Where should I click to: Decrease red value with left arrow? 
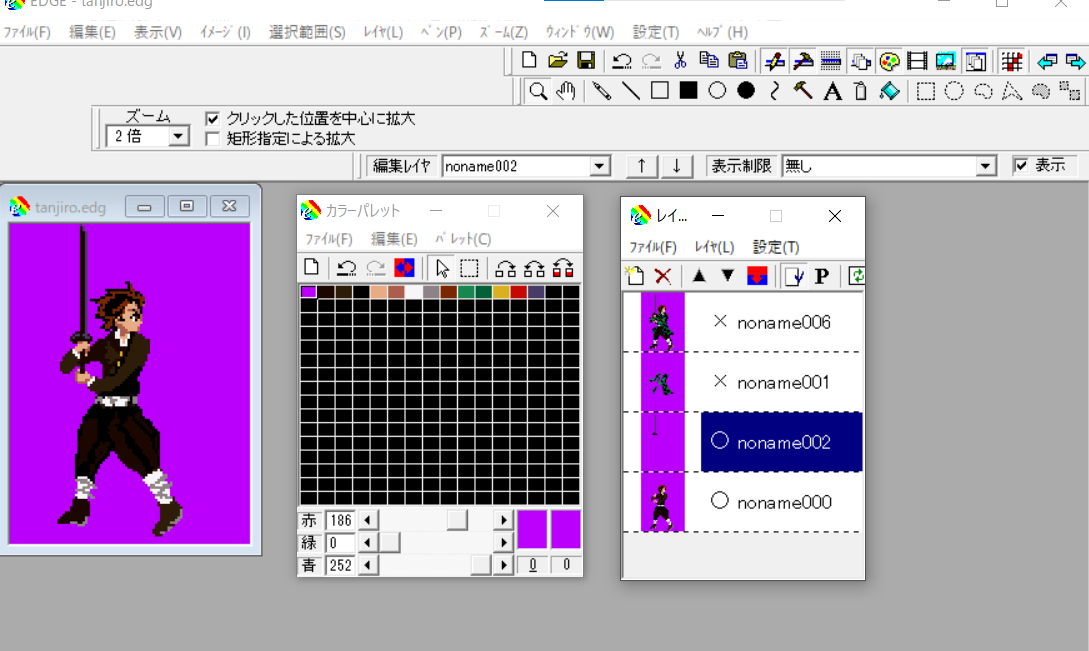[x=367, y=520]
